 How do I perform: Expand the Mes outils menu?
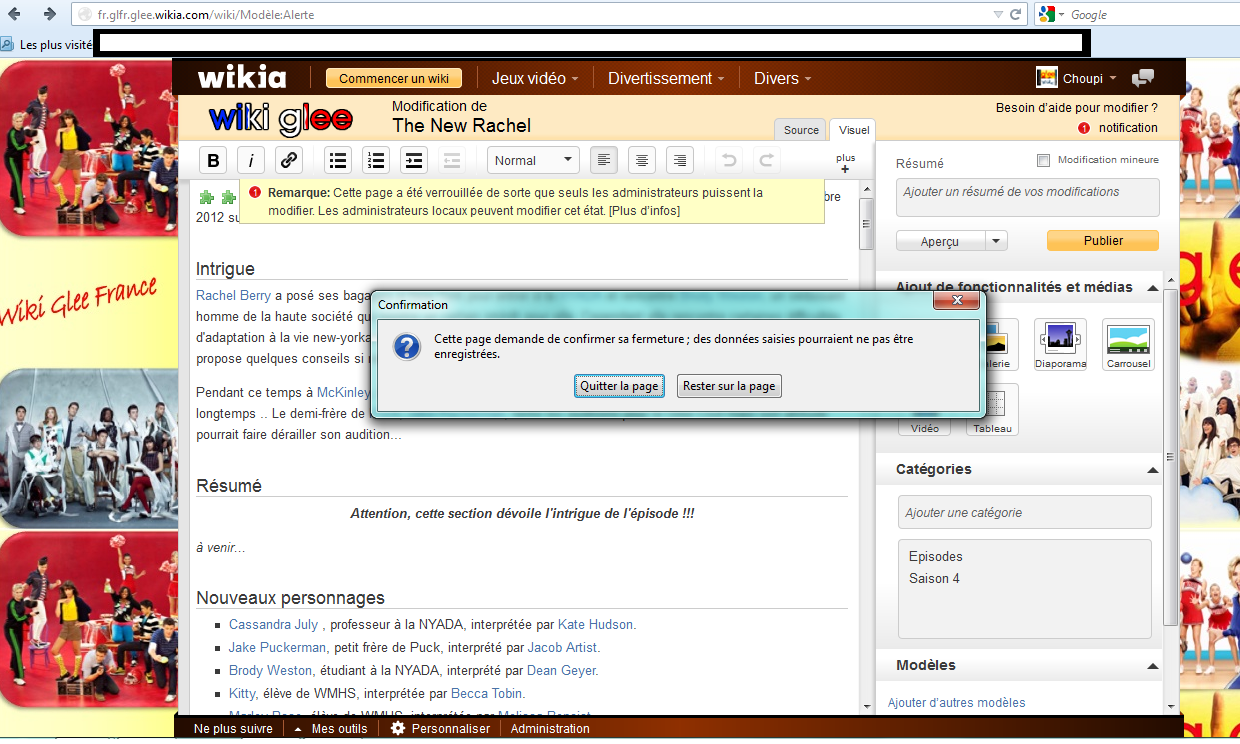click(331, 729)
